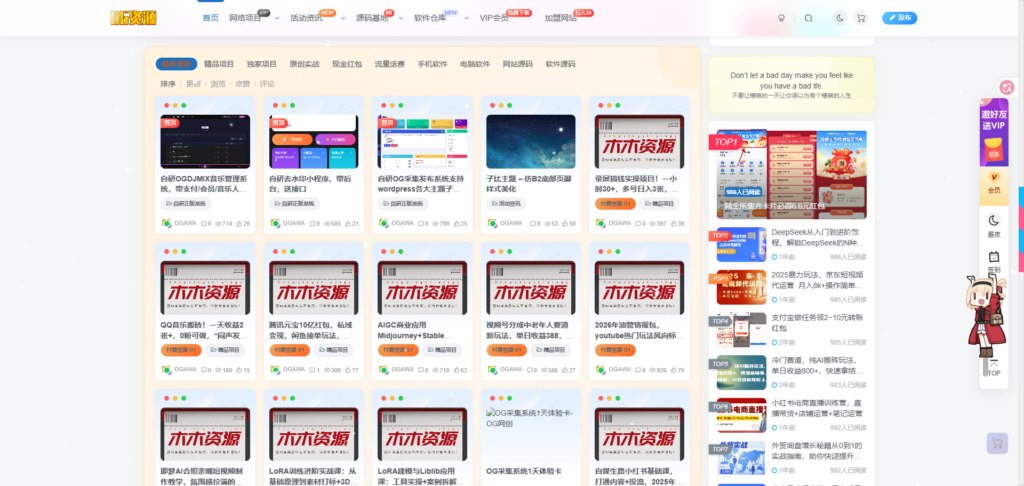Switch to the 现金红包 category tab

click(347, 64)
